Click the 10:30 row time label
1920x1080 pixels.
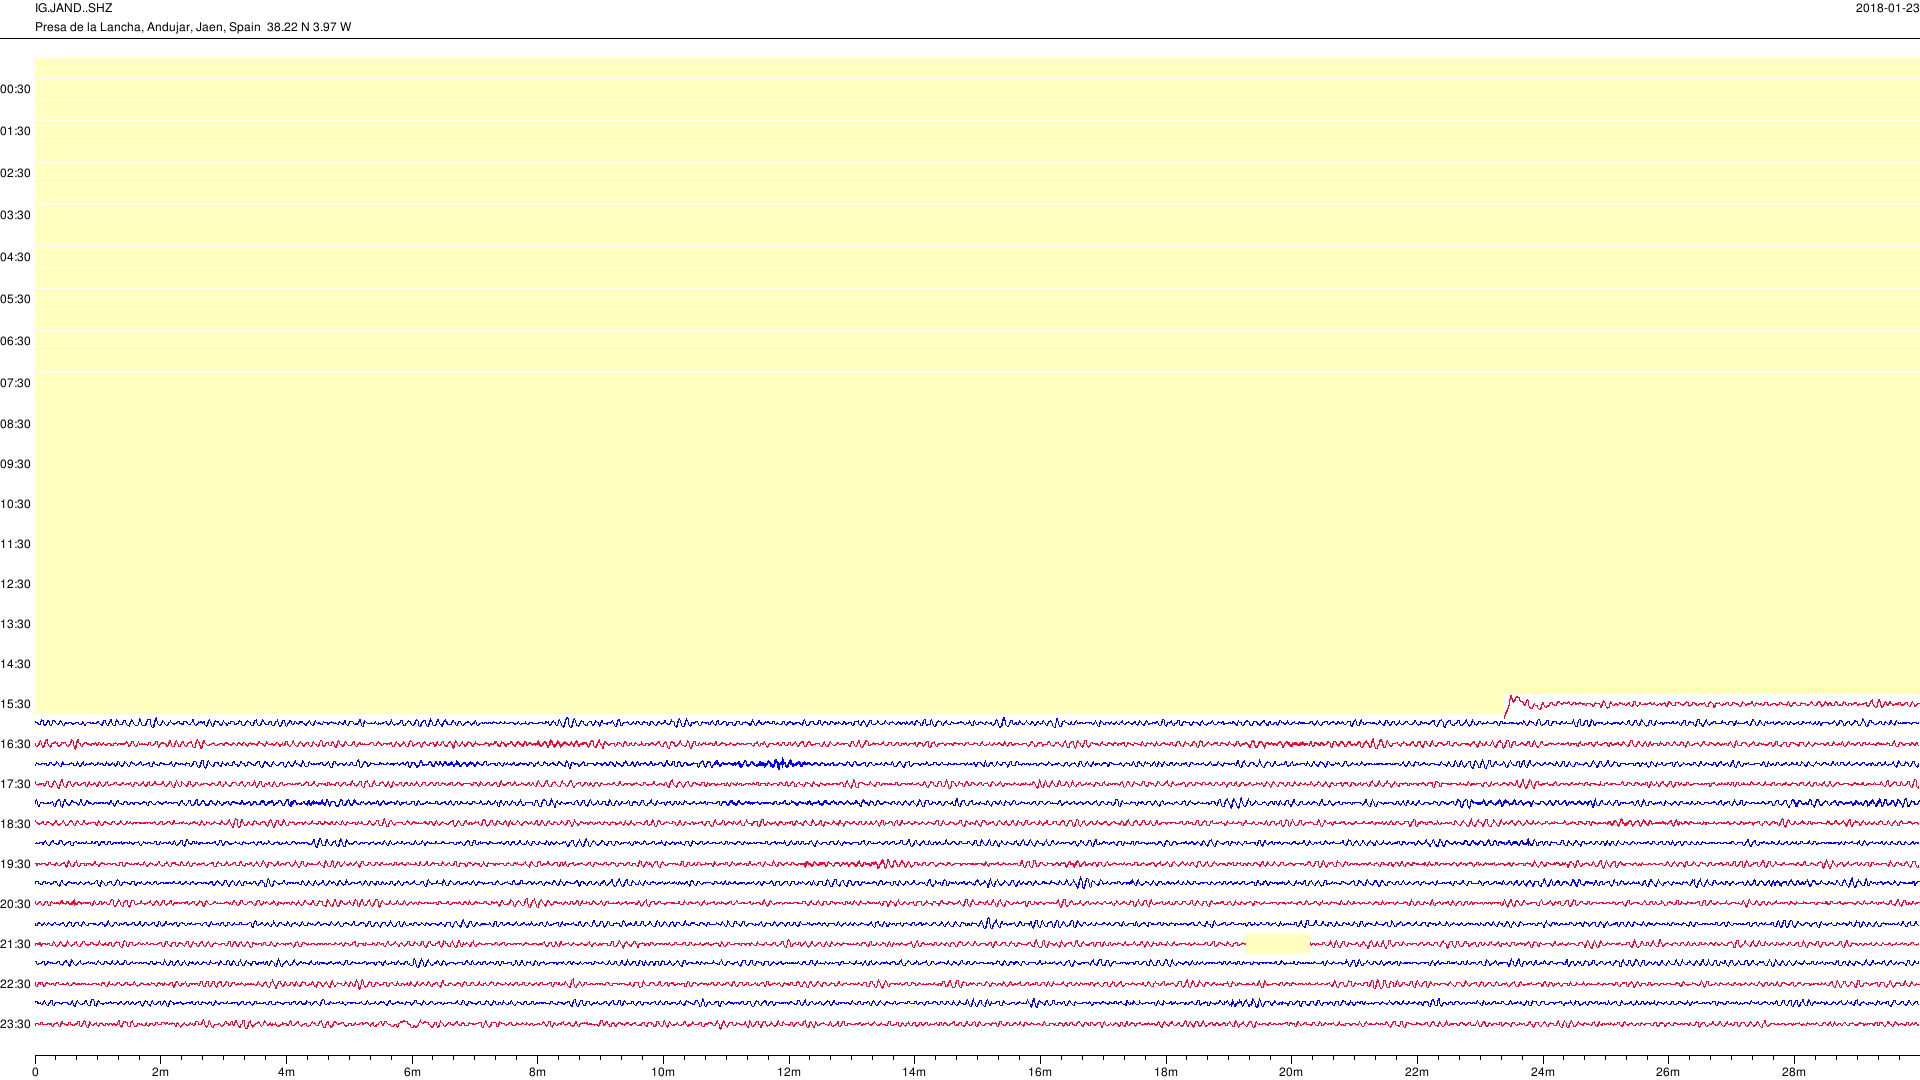[15, 504]
